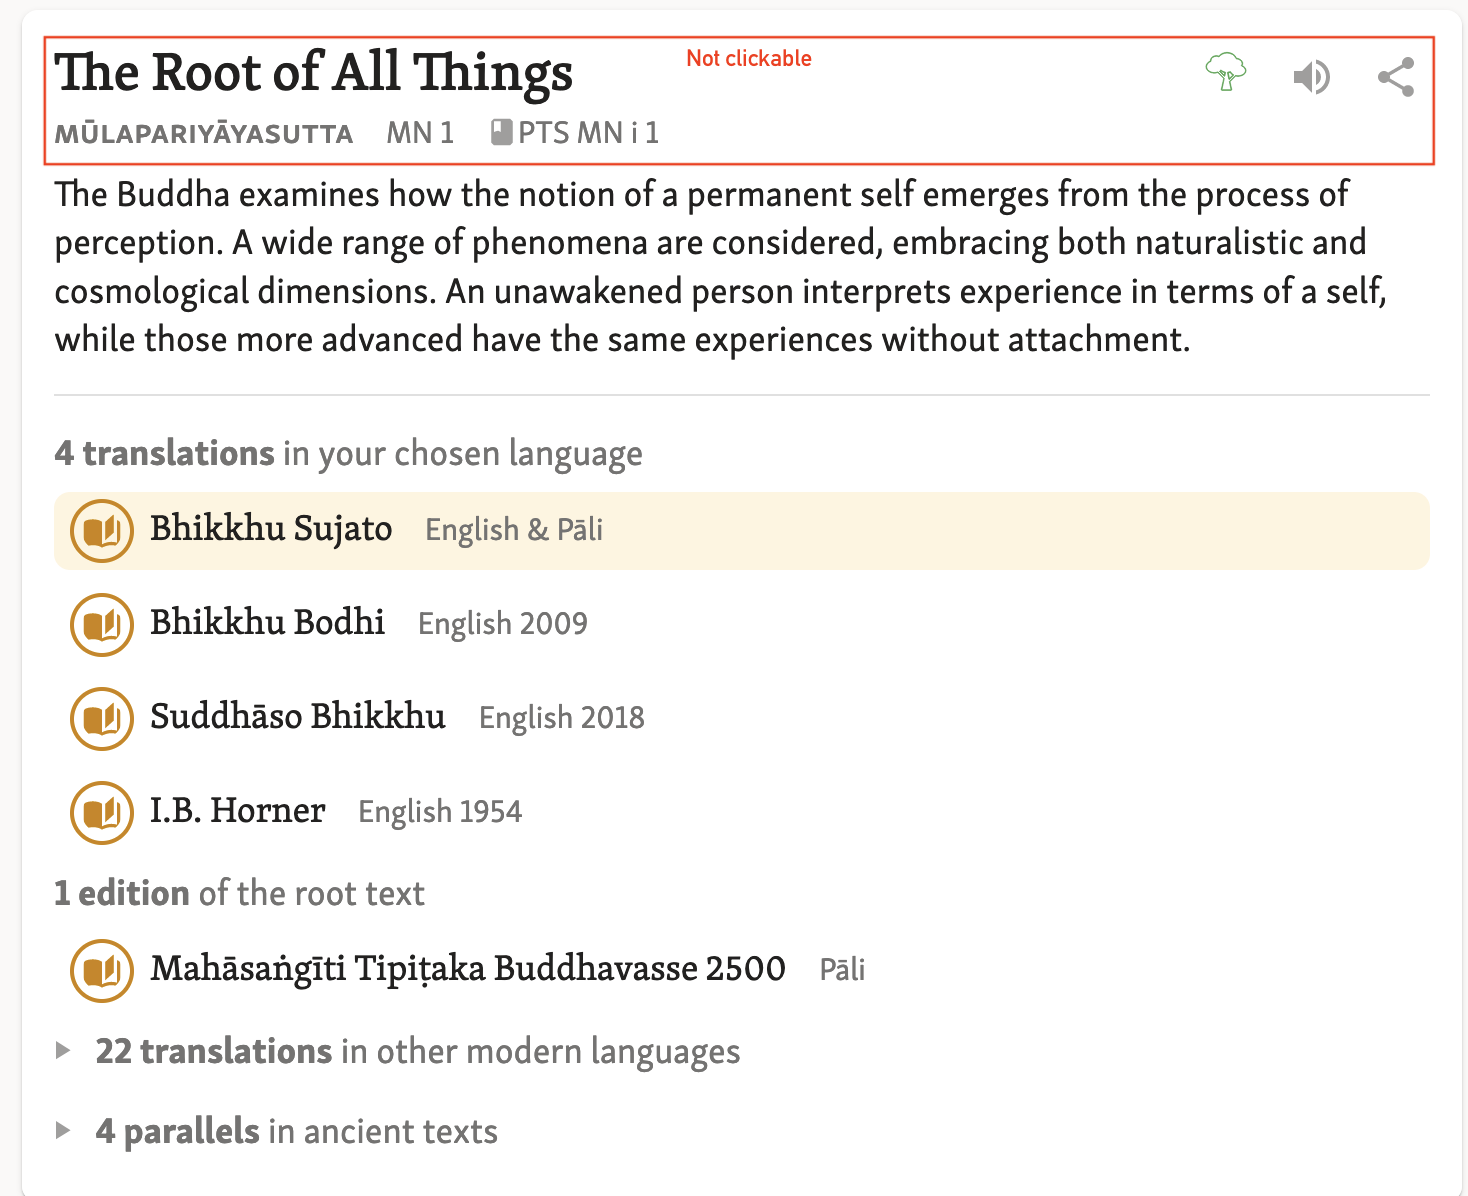This screenshot has width=1468, height=1196.
Task: Click the speaker audio icon
Action: point(1311,77)
